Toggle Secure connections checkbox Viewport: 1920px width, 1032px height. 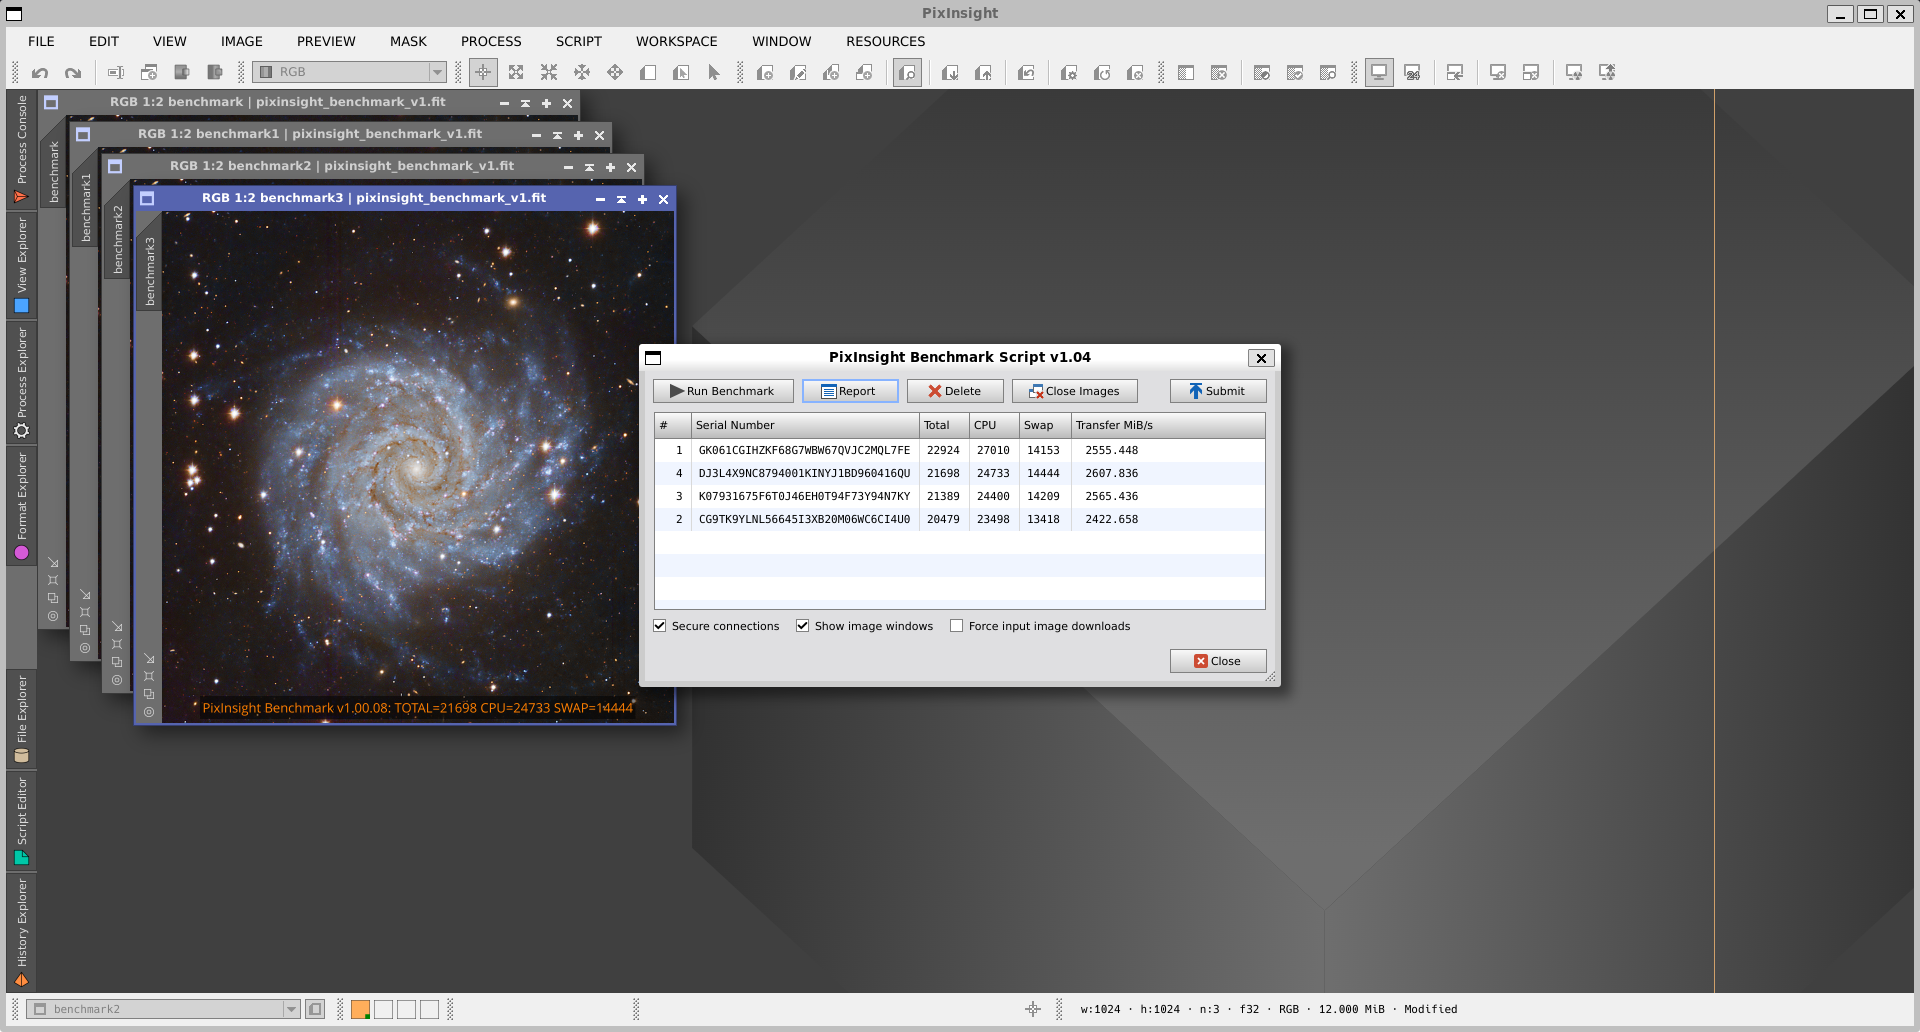(660, 626)
